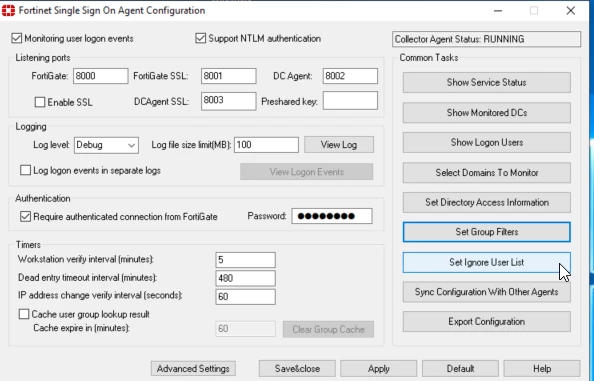The width and height of the screenshot is (594, 381).
Task: Click Sync Configuration With Other Agents
Action: 486,292
